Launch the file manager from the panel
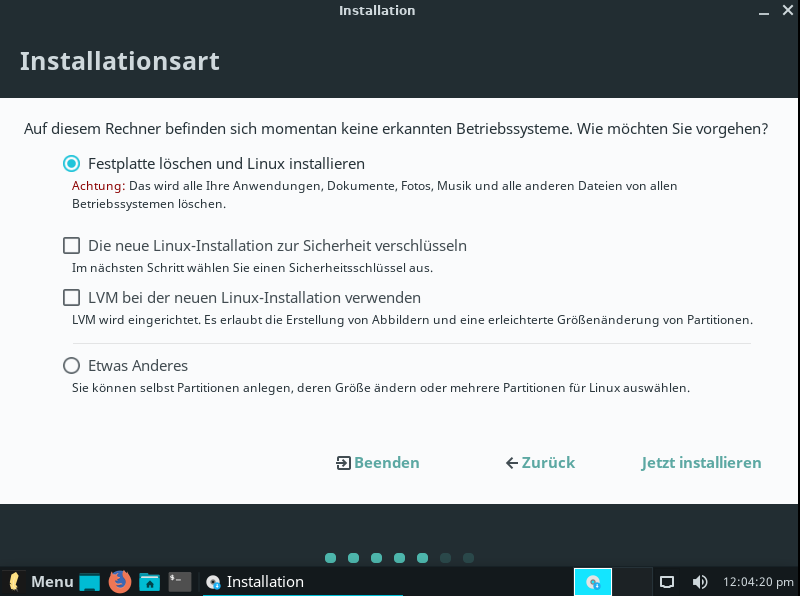 (x=150, y=581)
